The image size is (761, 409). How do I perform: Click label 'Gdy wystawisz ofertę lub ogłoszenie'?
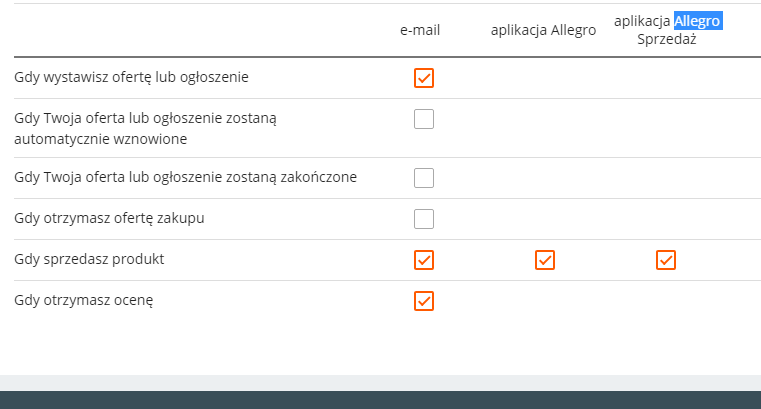coord(132,76)
